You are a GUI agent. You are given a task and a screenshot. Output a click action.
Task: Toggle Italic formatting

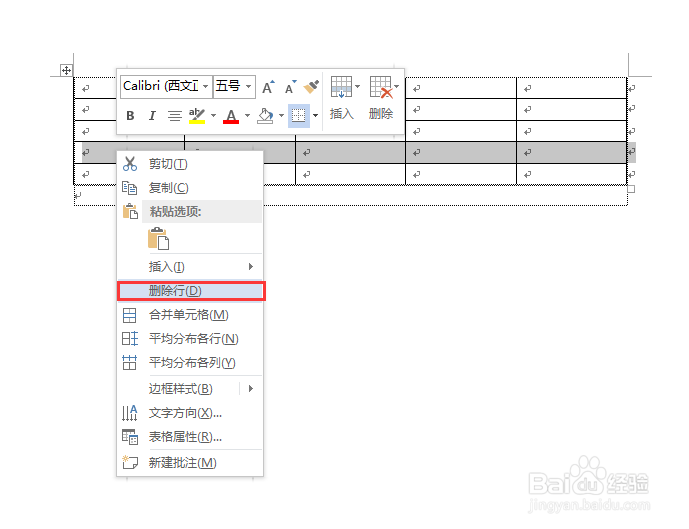click(152, 116)
